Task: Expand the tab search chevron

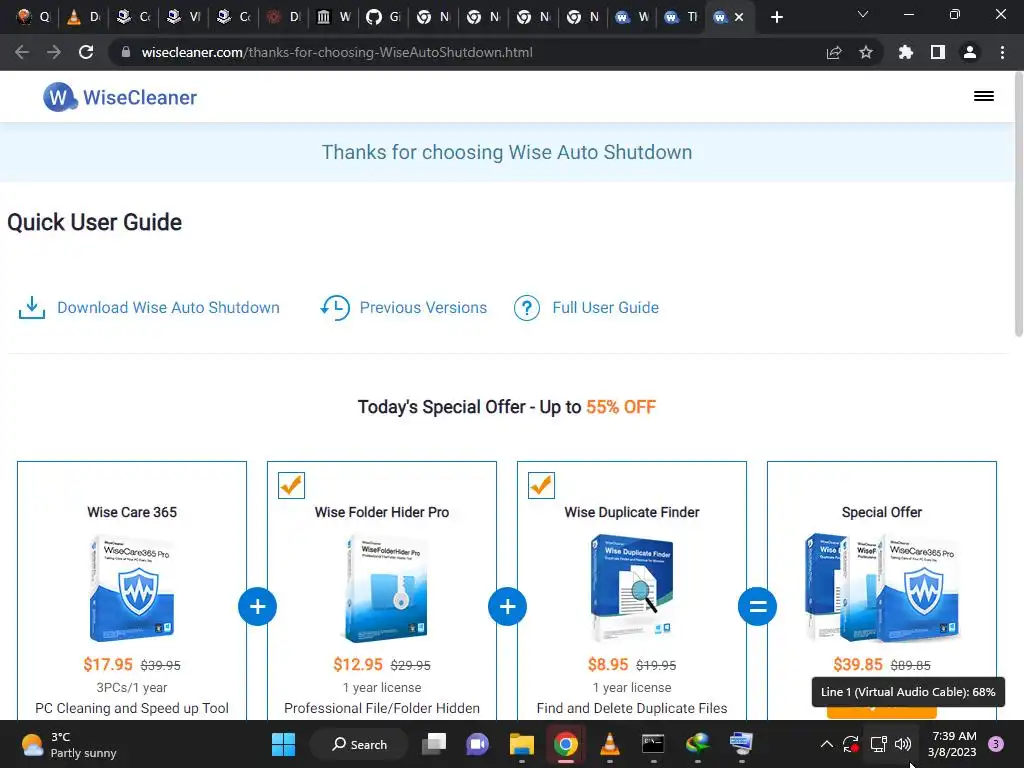Action: click(863, 14)
